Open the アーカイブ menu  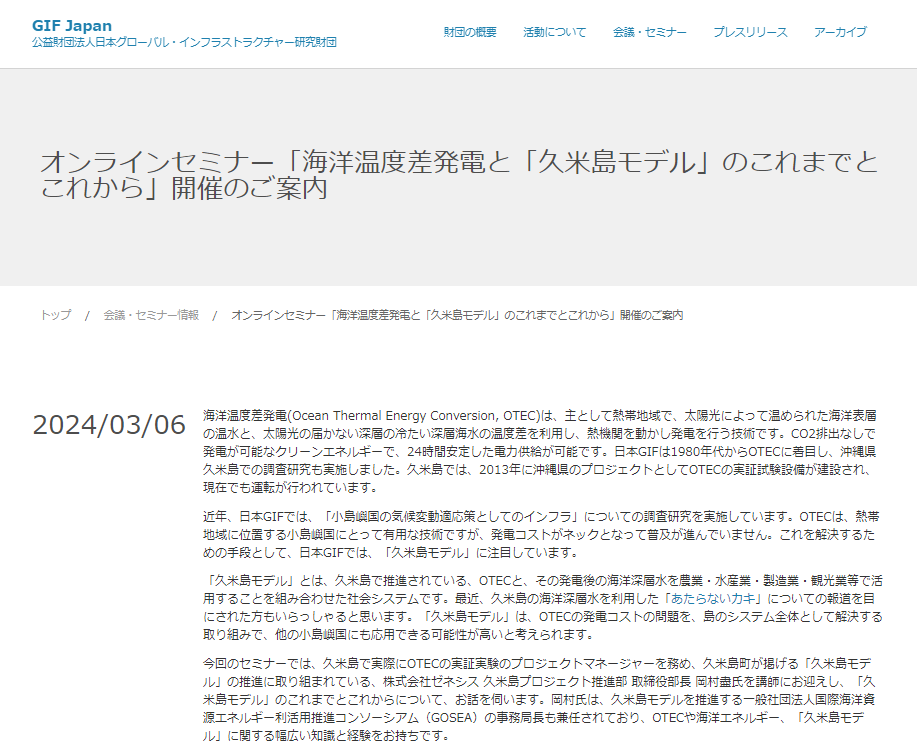pos(841,31)
